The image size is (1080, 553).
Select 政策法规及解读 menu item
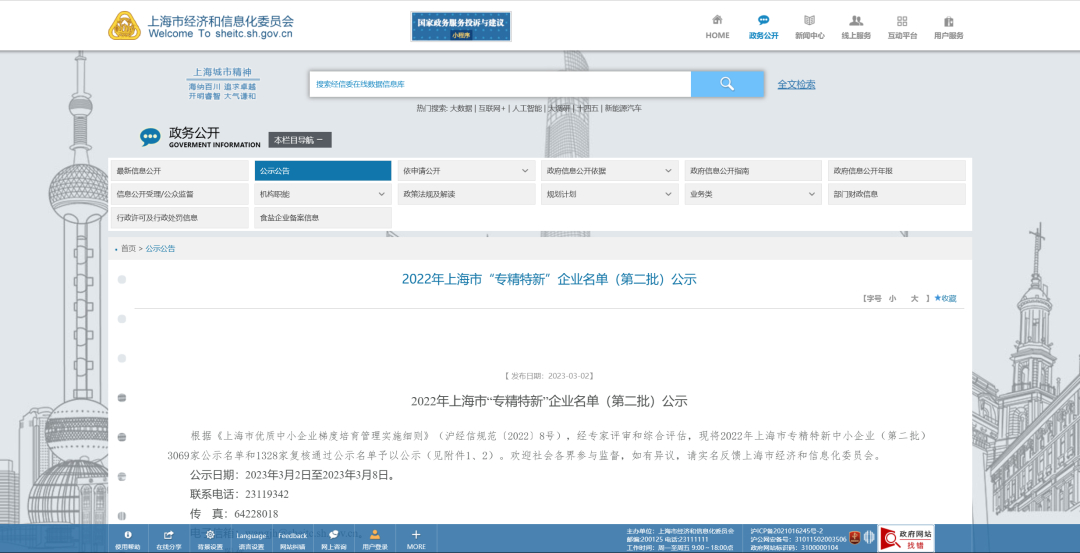[465, 194]
